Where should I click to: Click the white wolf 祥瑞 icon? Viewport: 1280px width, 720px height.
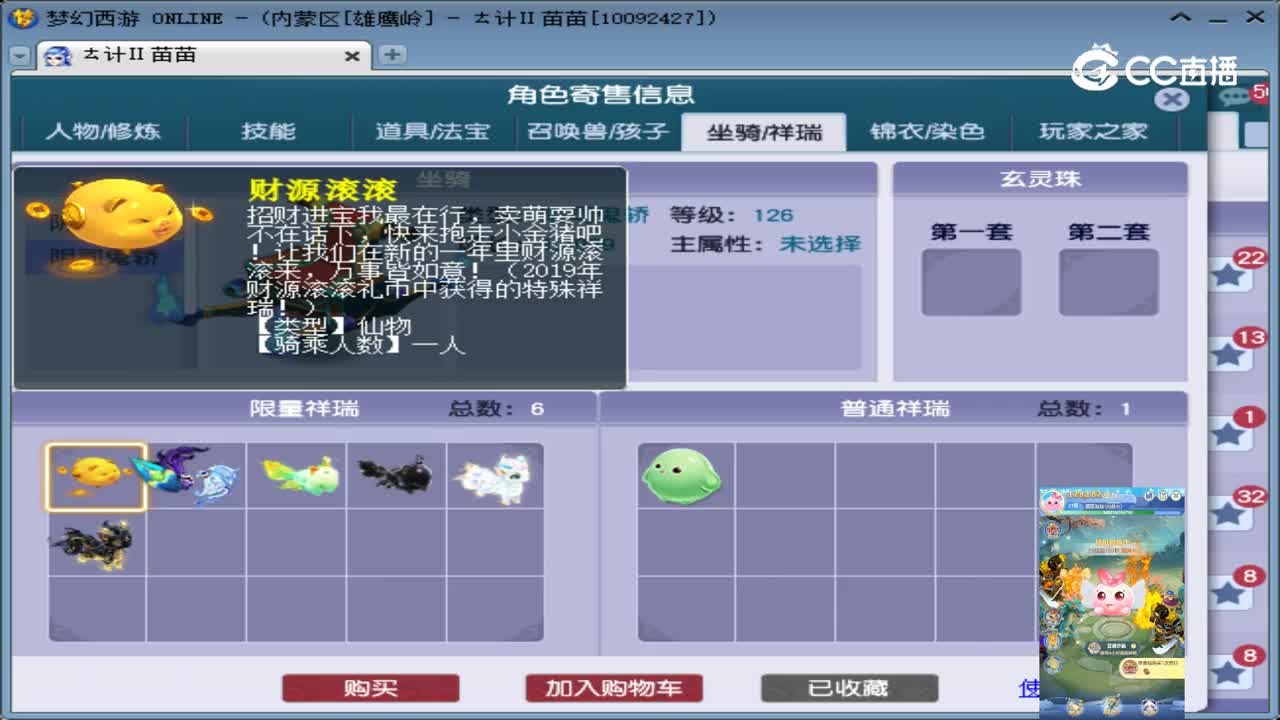point(498,479)
